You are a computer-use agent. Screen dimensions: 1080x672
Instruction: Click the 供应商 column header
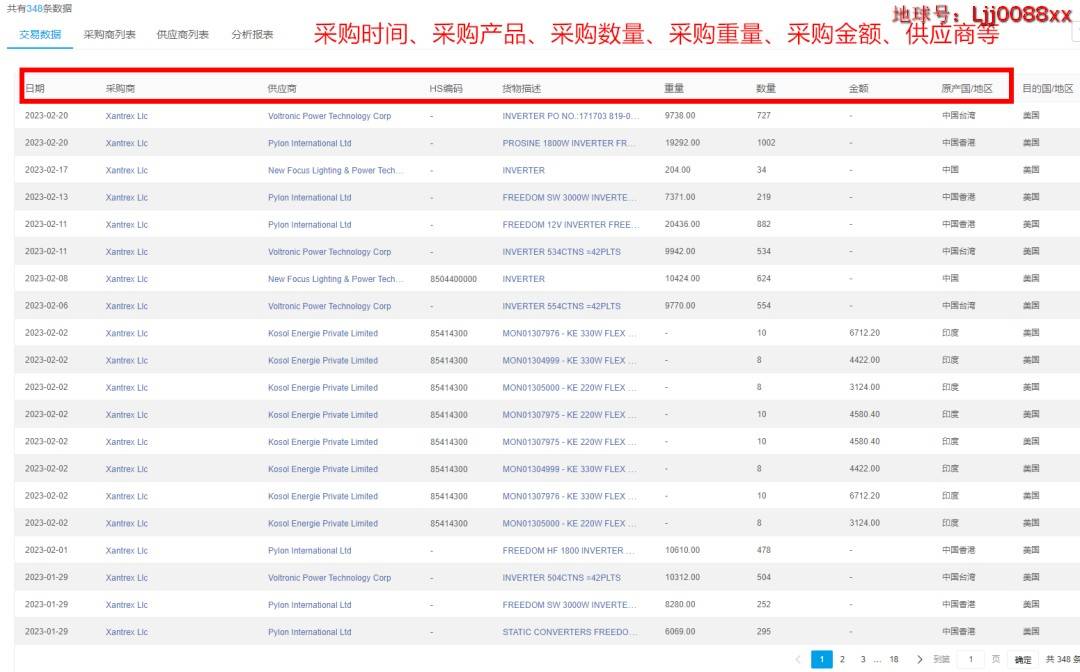coord(282,88)
